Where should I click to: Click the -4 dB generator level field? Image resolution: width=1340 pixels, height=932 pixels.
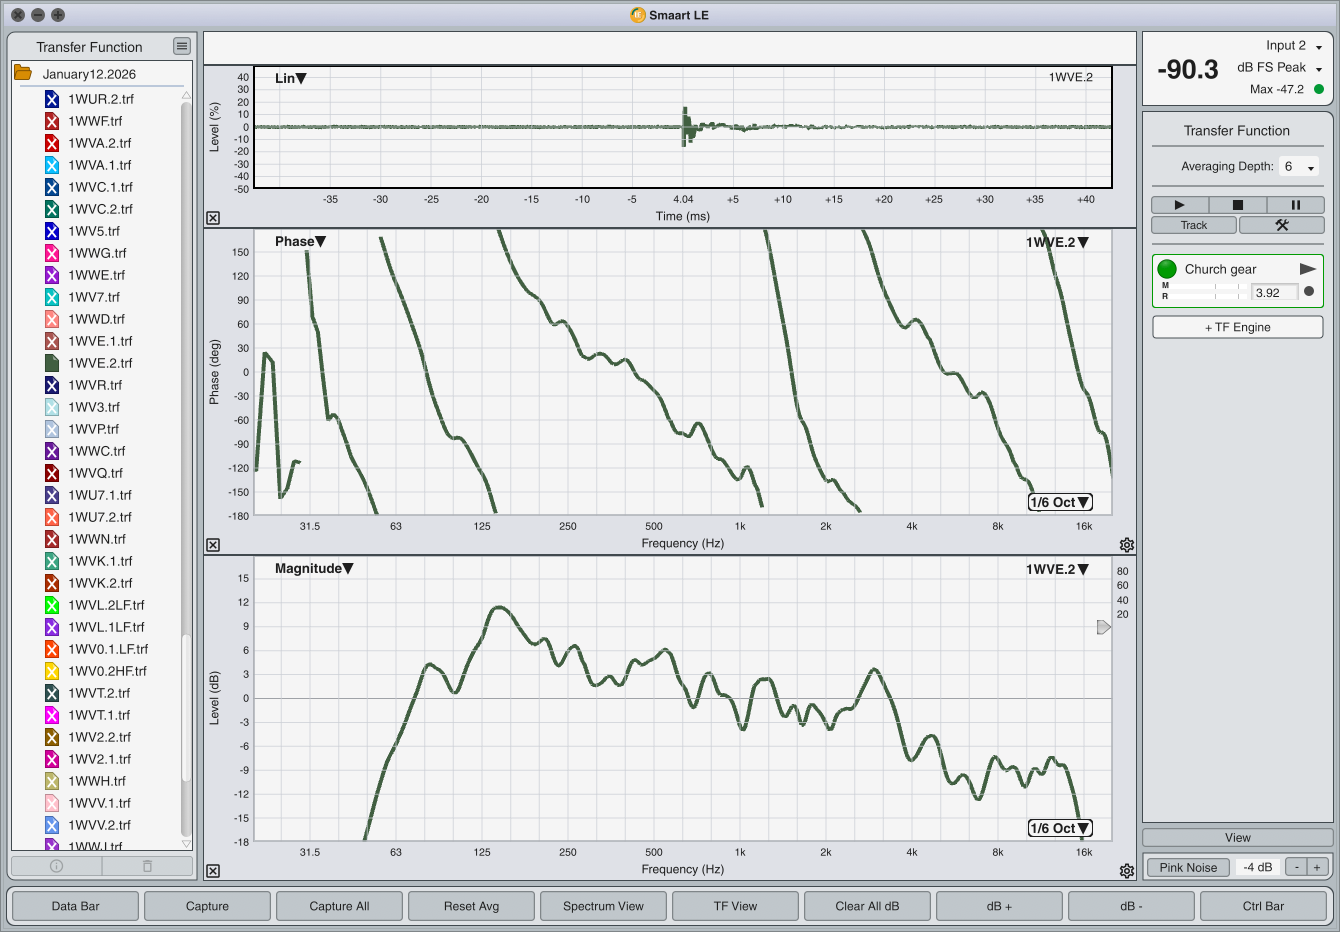pos(1258,867)
